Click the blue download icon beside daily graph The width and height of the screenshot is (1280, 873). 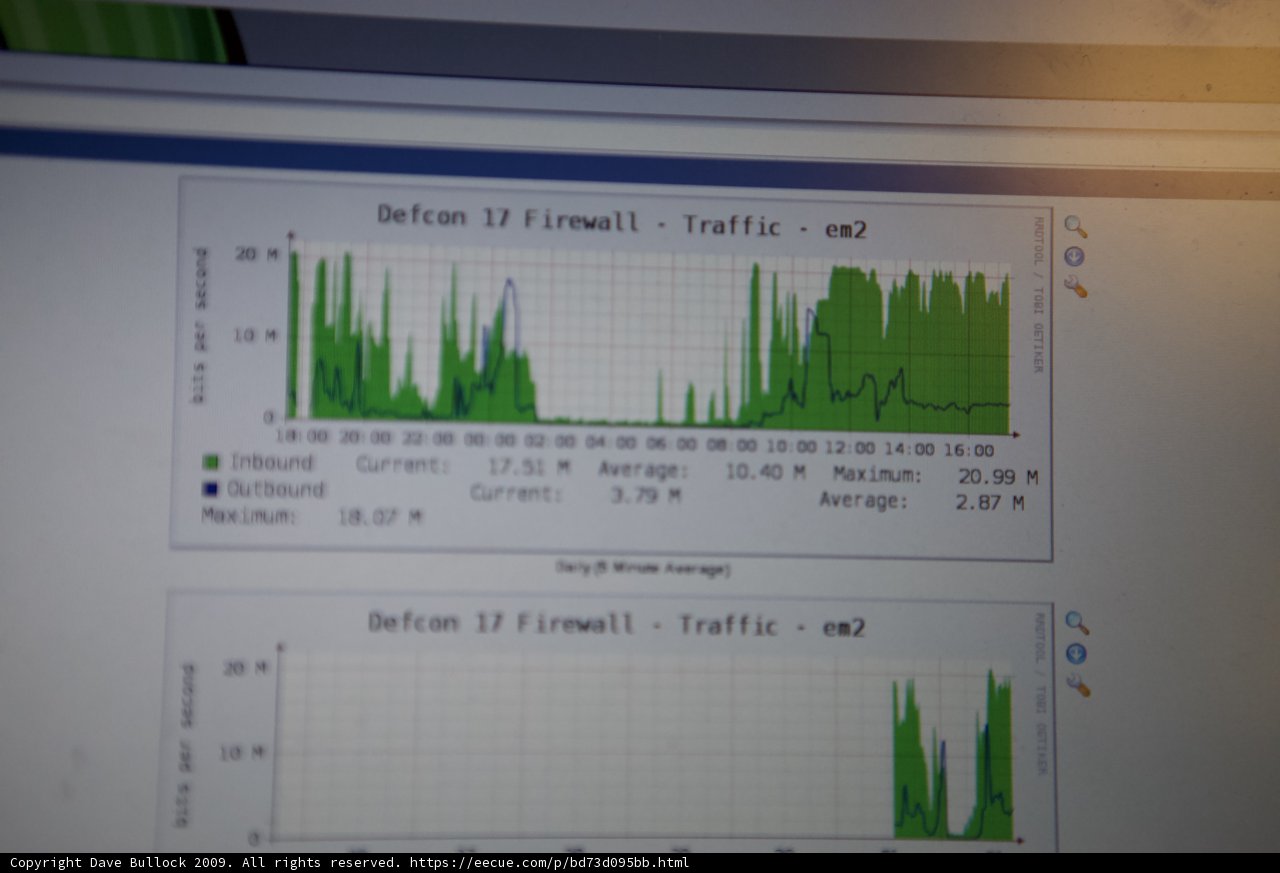[1075, 257]
